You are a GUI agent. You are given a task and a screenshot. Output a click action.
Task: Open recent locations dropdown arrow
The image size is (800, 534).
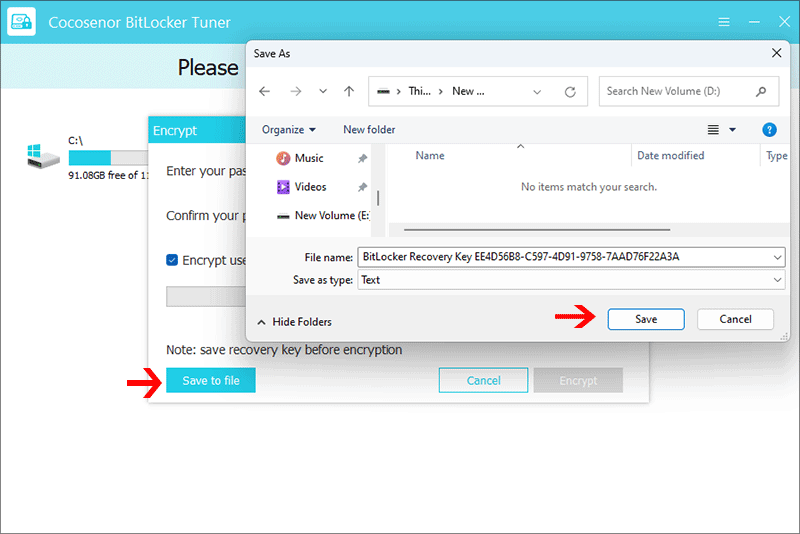[323, 91]
